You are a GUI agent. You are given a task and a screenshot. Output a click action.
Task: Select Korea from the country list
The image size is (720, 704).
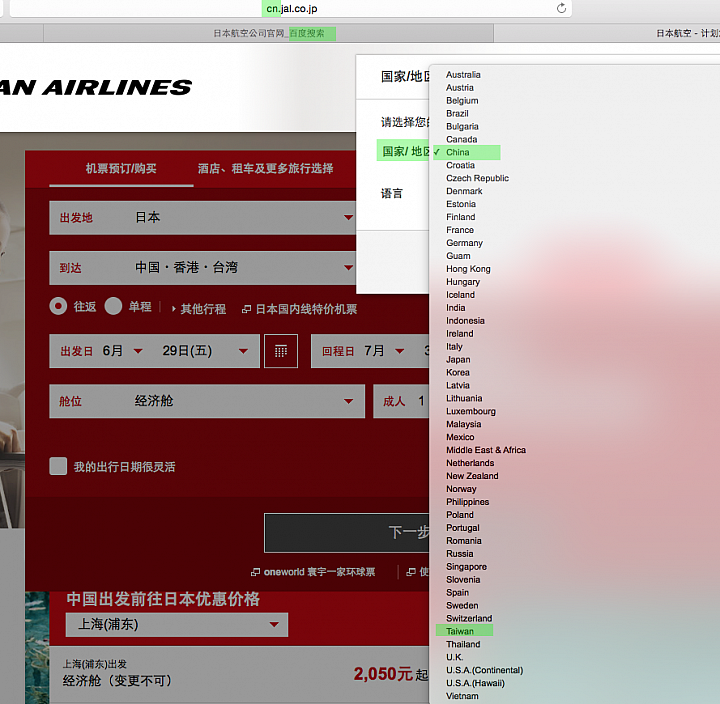pyautogui.click(x=458, y=372)
